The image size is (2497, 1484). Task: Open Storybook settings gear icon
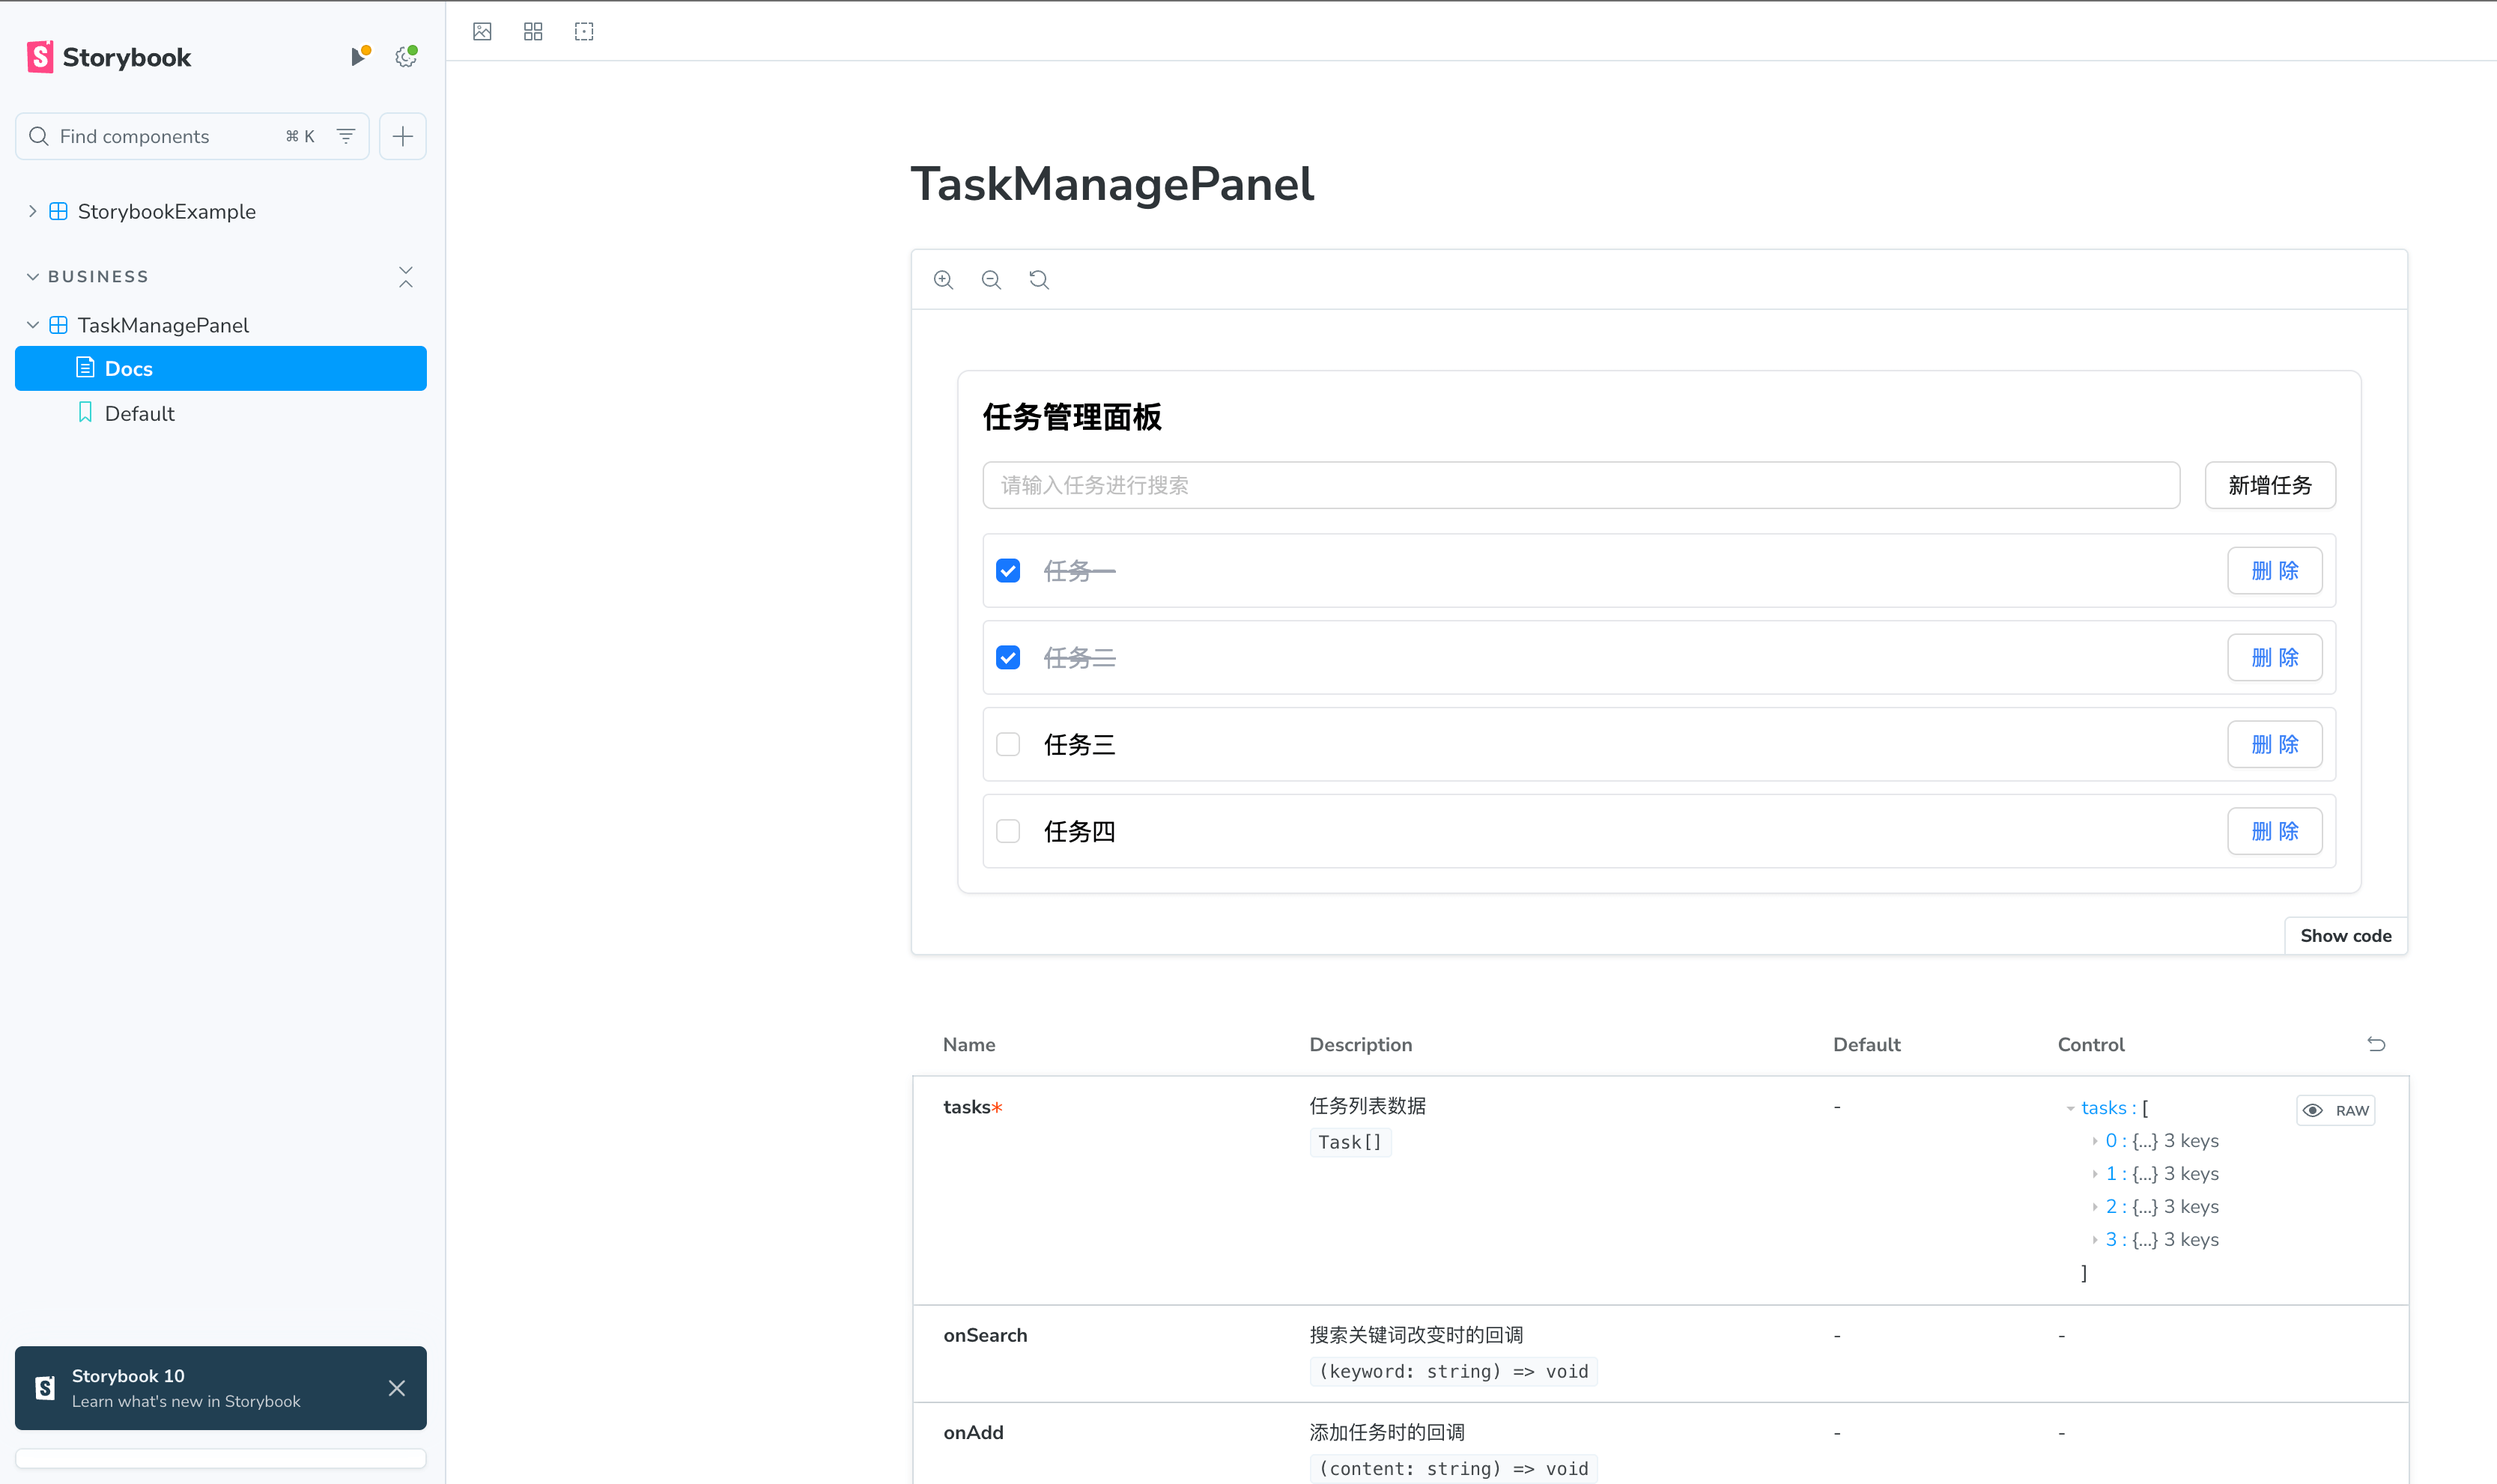(406, 57)
